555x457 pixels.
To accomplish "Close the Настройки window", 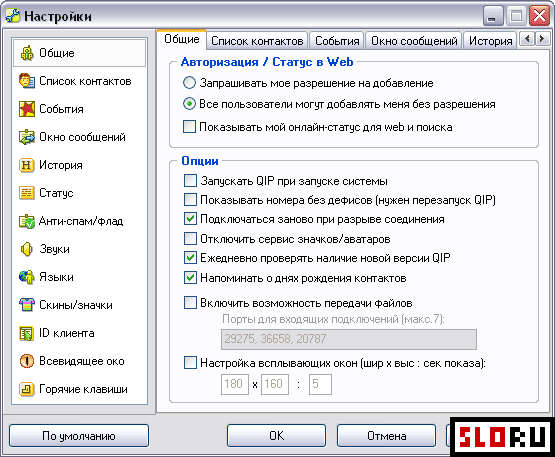I will pyautogui.click(x=539, y=16).
